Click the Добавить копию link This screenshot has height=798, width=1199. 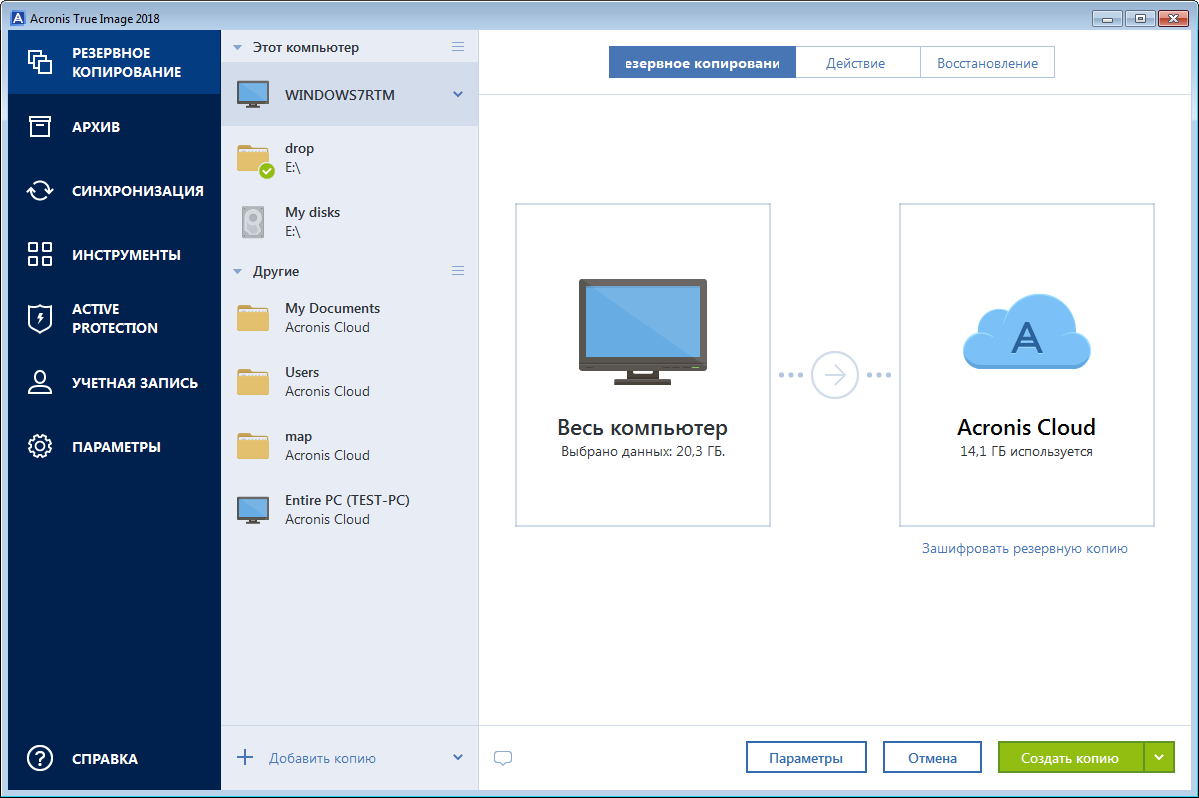click(322, 758)
